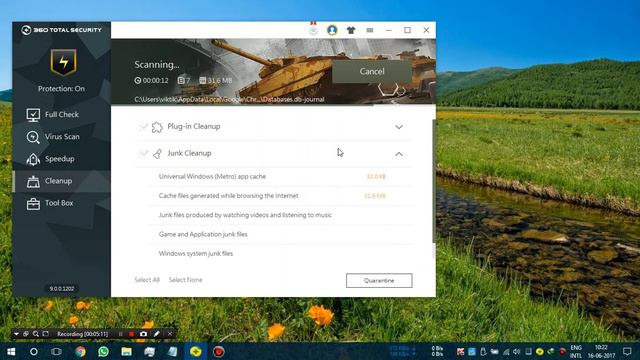Image resolution: width=640 pixels, height=360 pixels.
Task: Close the recording toolbar
Action: pyautogui.click(x=170, y=334)
